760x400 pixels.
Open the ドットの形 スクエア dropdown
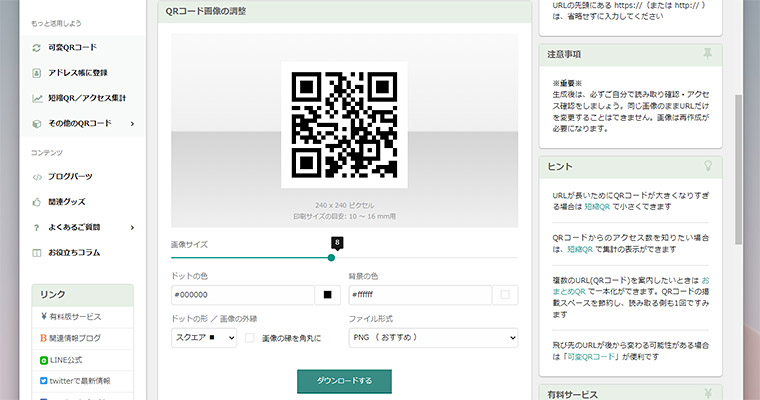[x=204, y=338]
